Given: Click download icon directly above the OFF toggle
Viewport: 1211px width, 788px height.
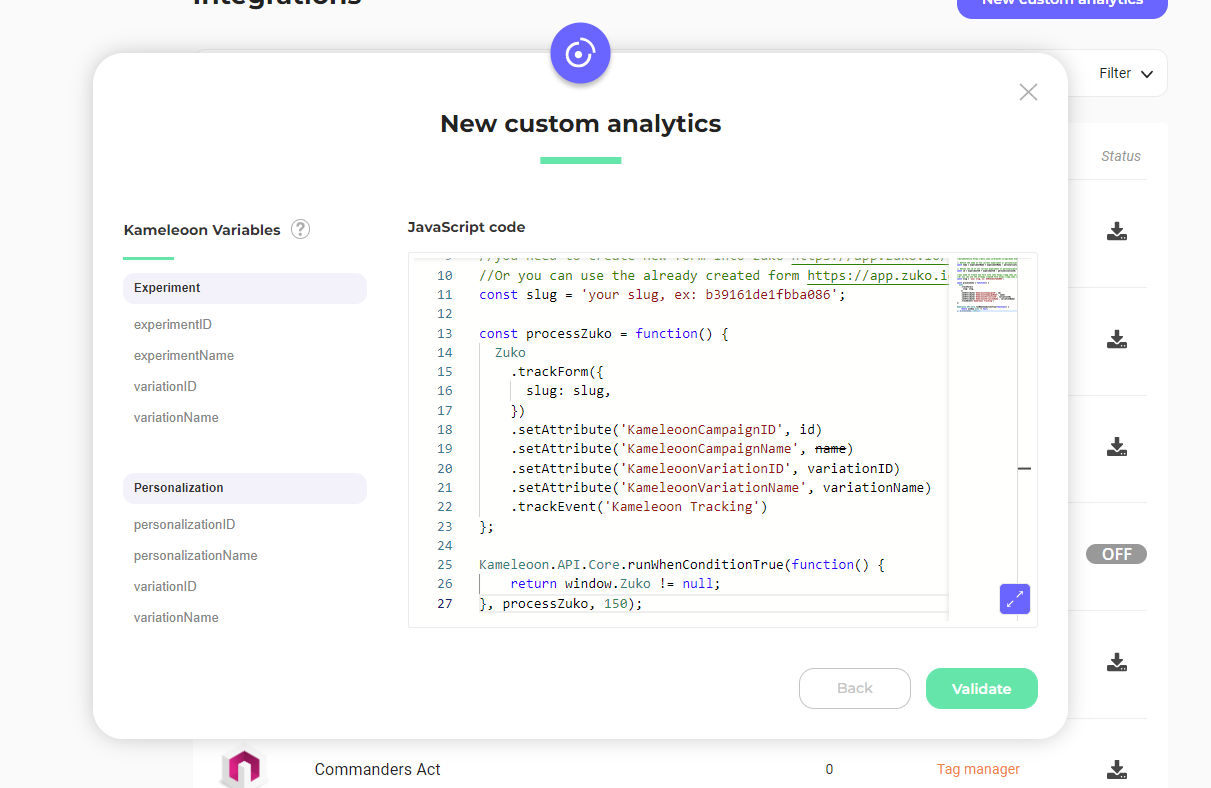Looking at the screenshot, I should (x=1117, y=447).
